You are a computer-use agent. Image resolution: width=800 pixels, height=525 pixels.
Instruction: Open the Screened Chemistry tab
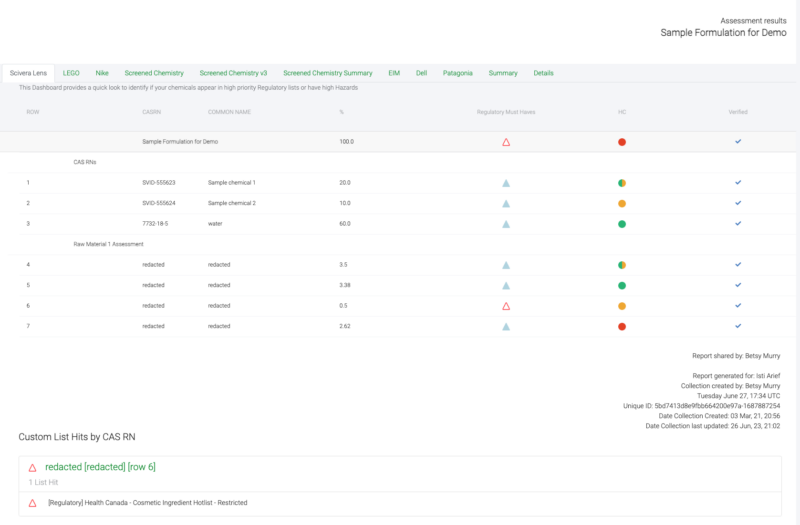[154, 73]
